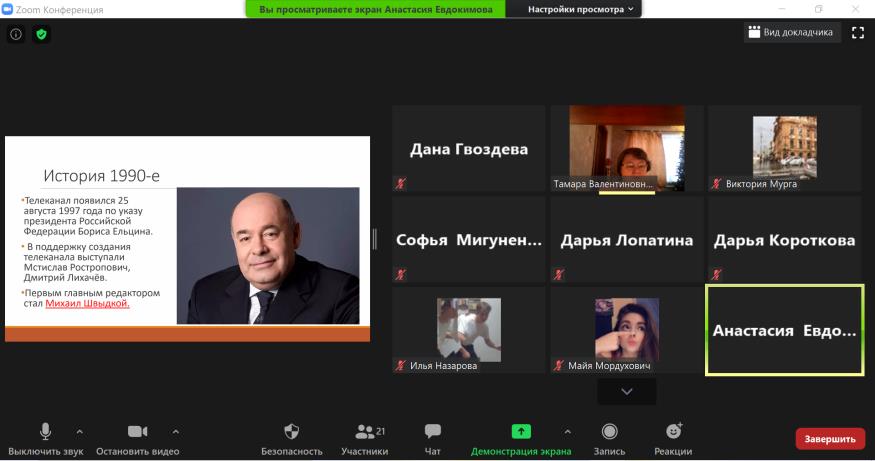This screenshot has height=461, width=875.
Task: Start screen sharing with the green arrow
Action: click(x=521, y=431)
